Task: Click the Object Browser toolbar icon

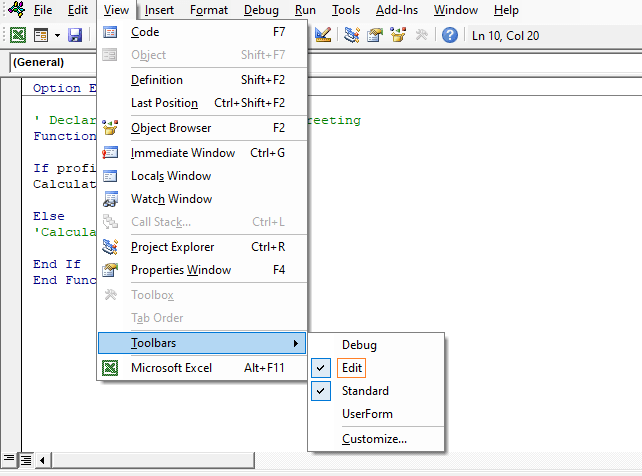Action: click(398, 35)
